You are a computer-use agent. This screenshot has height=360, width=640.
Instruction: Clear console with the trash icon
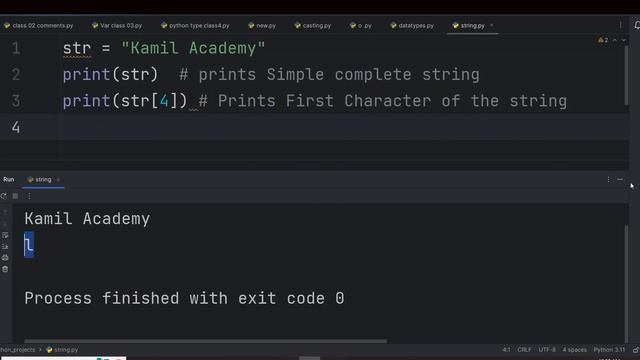5,269
